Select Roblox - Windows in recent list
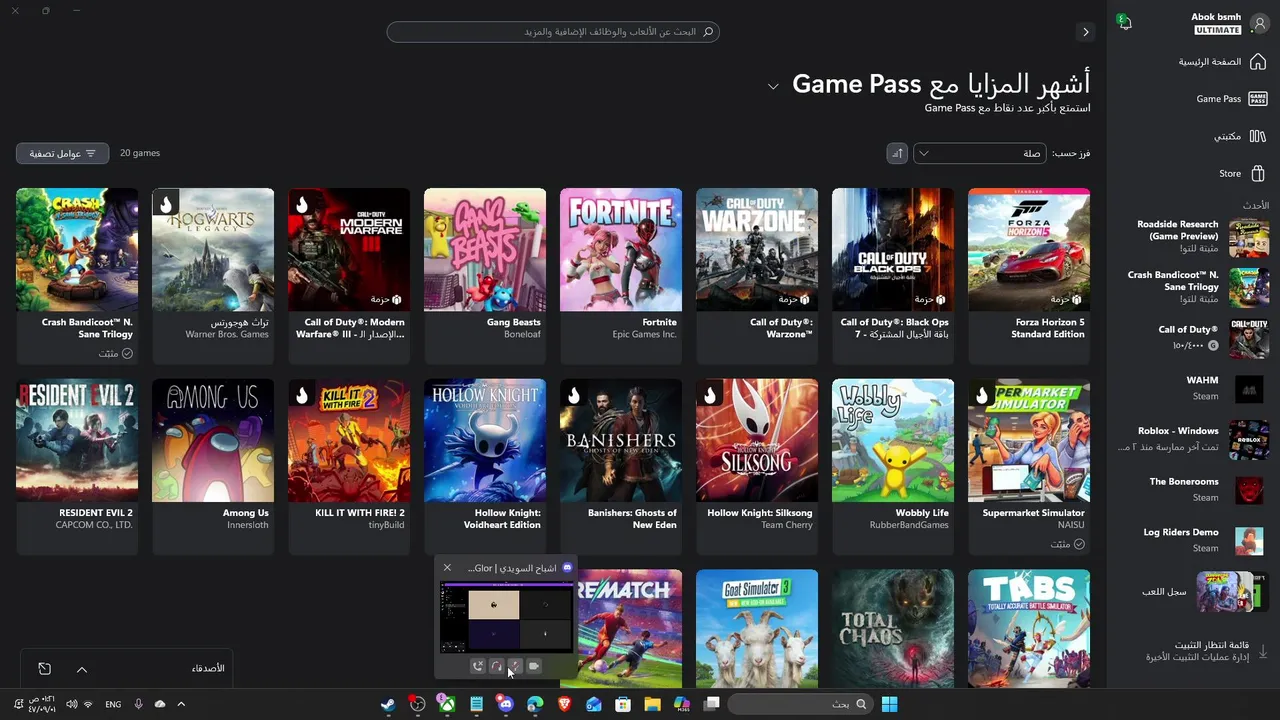1280x720 pixels. [x=1195, y=439]
